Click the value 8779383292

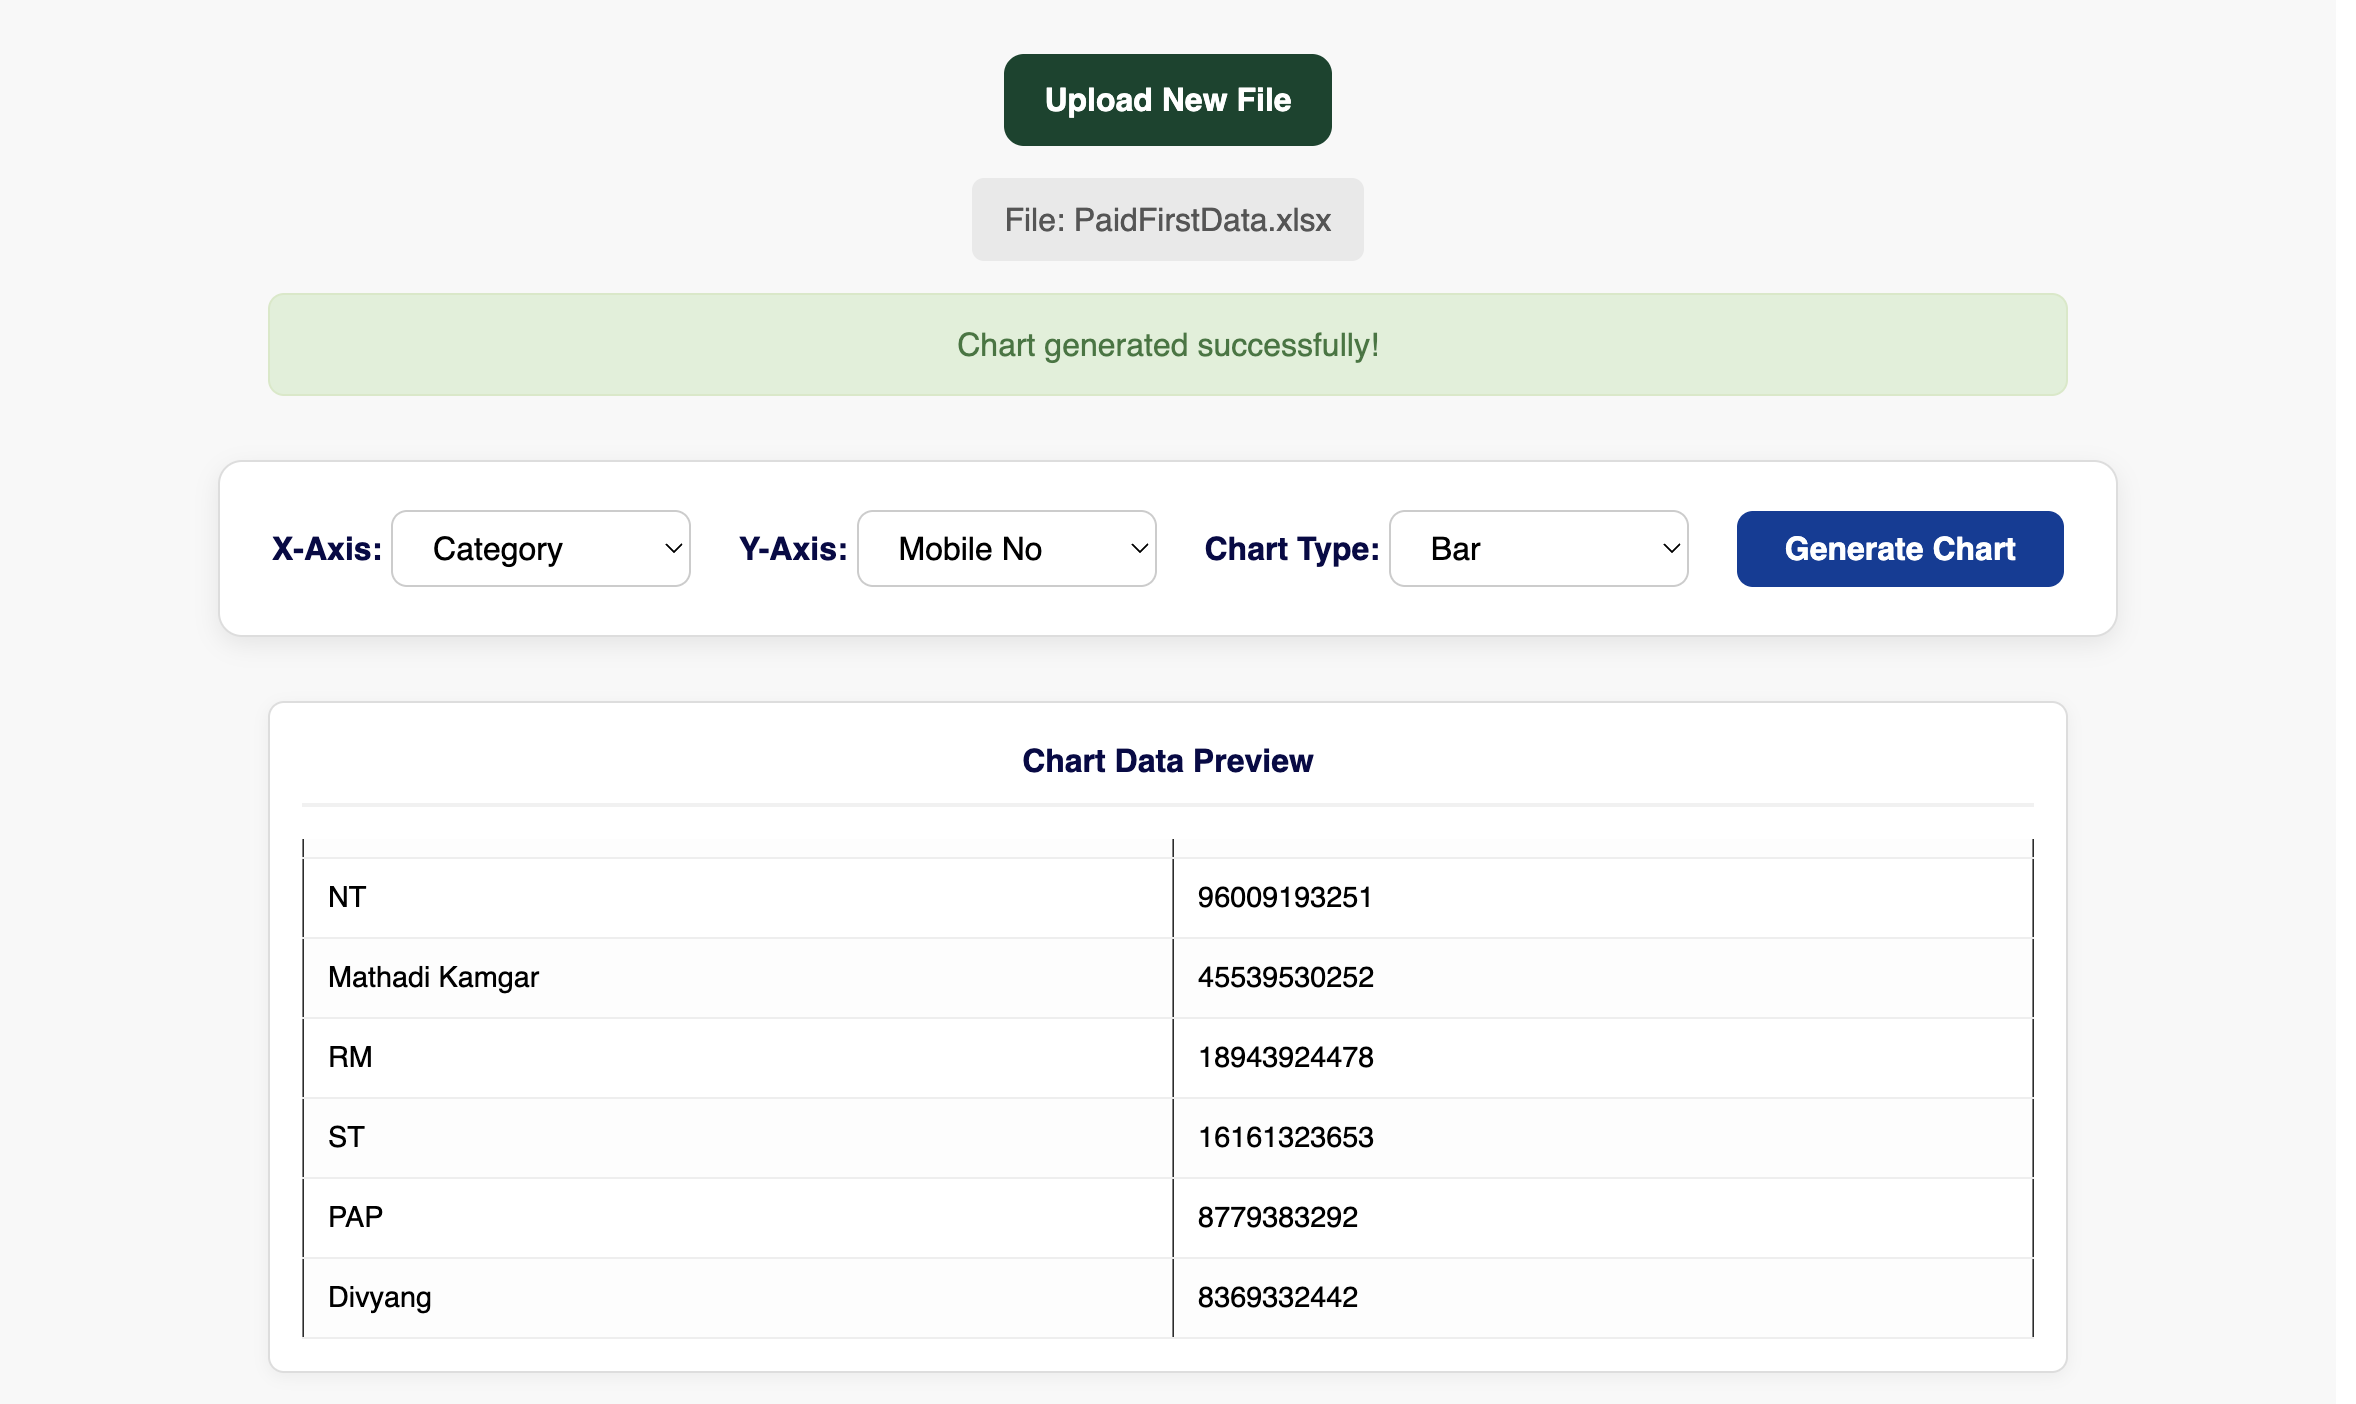tap(1277, 1218)
